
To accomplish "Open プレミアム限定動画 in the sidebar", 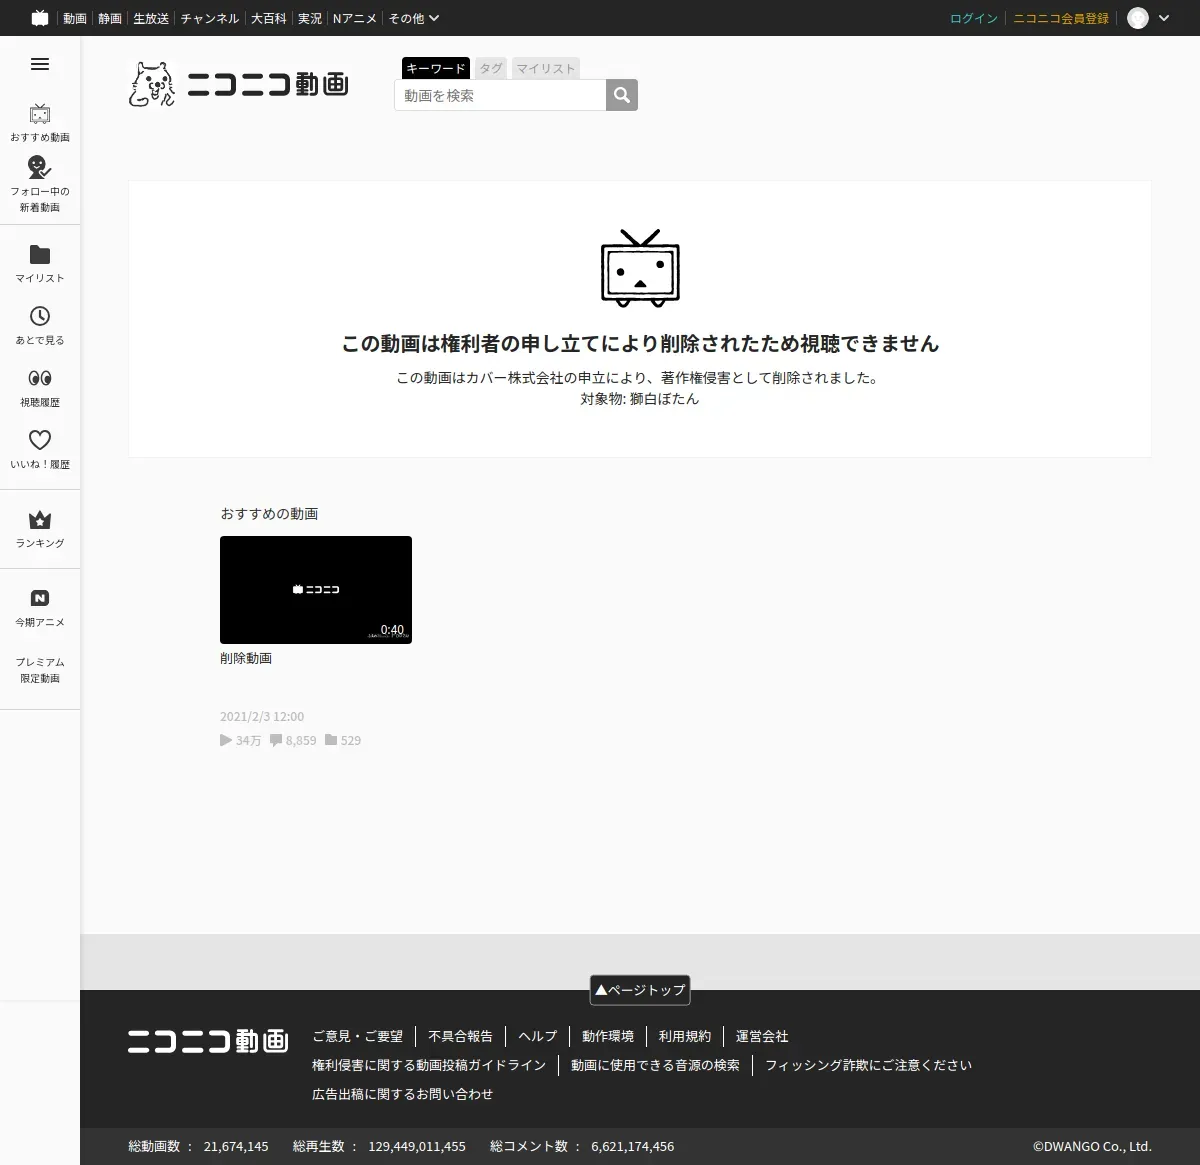I will coord(40,670).
